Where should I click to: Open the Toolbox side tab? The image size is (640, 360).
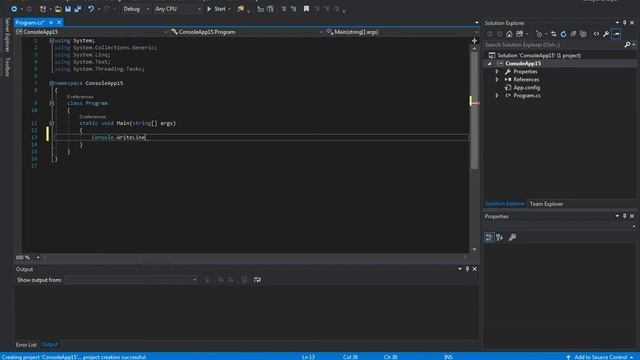pos(7,67)
